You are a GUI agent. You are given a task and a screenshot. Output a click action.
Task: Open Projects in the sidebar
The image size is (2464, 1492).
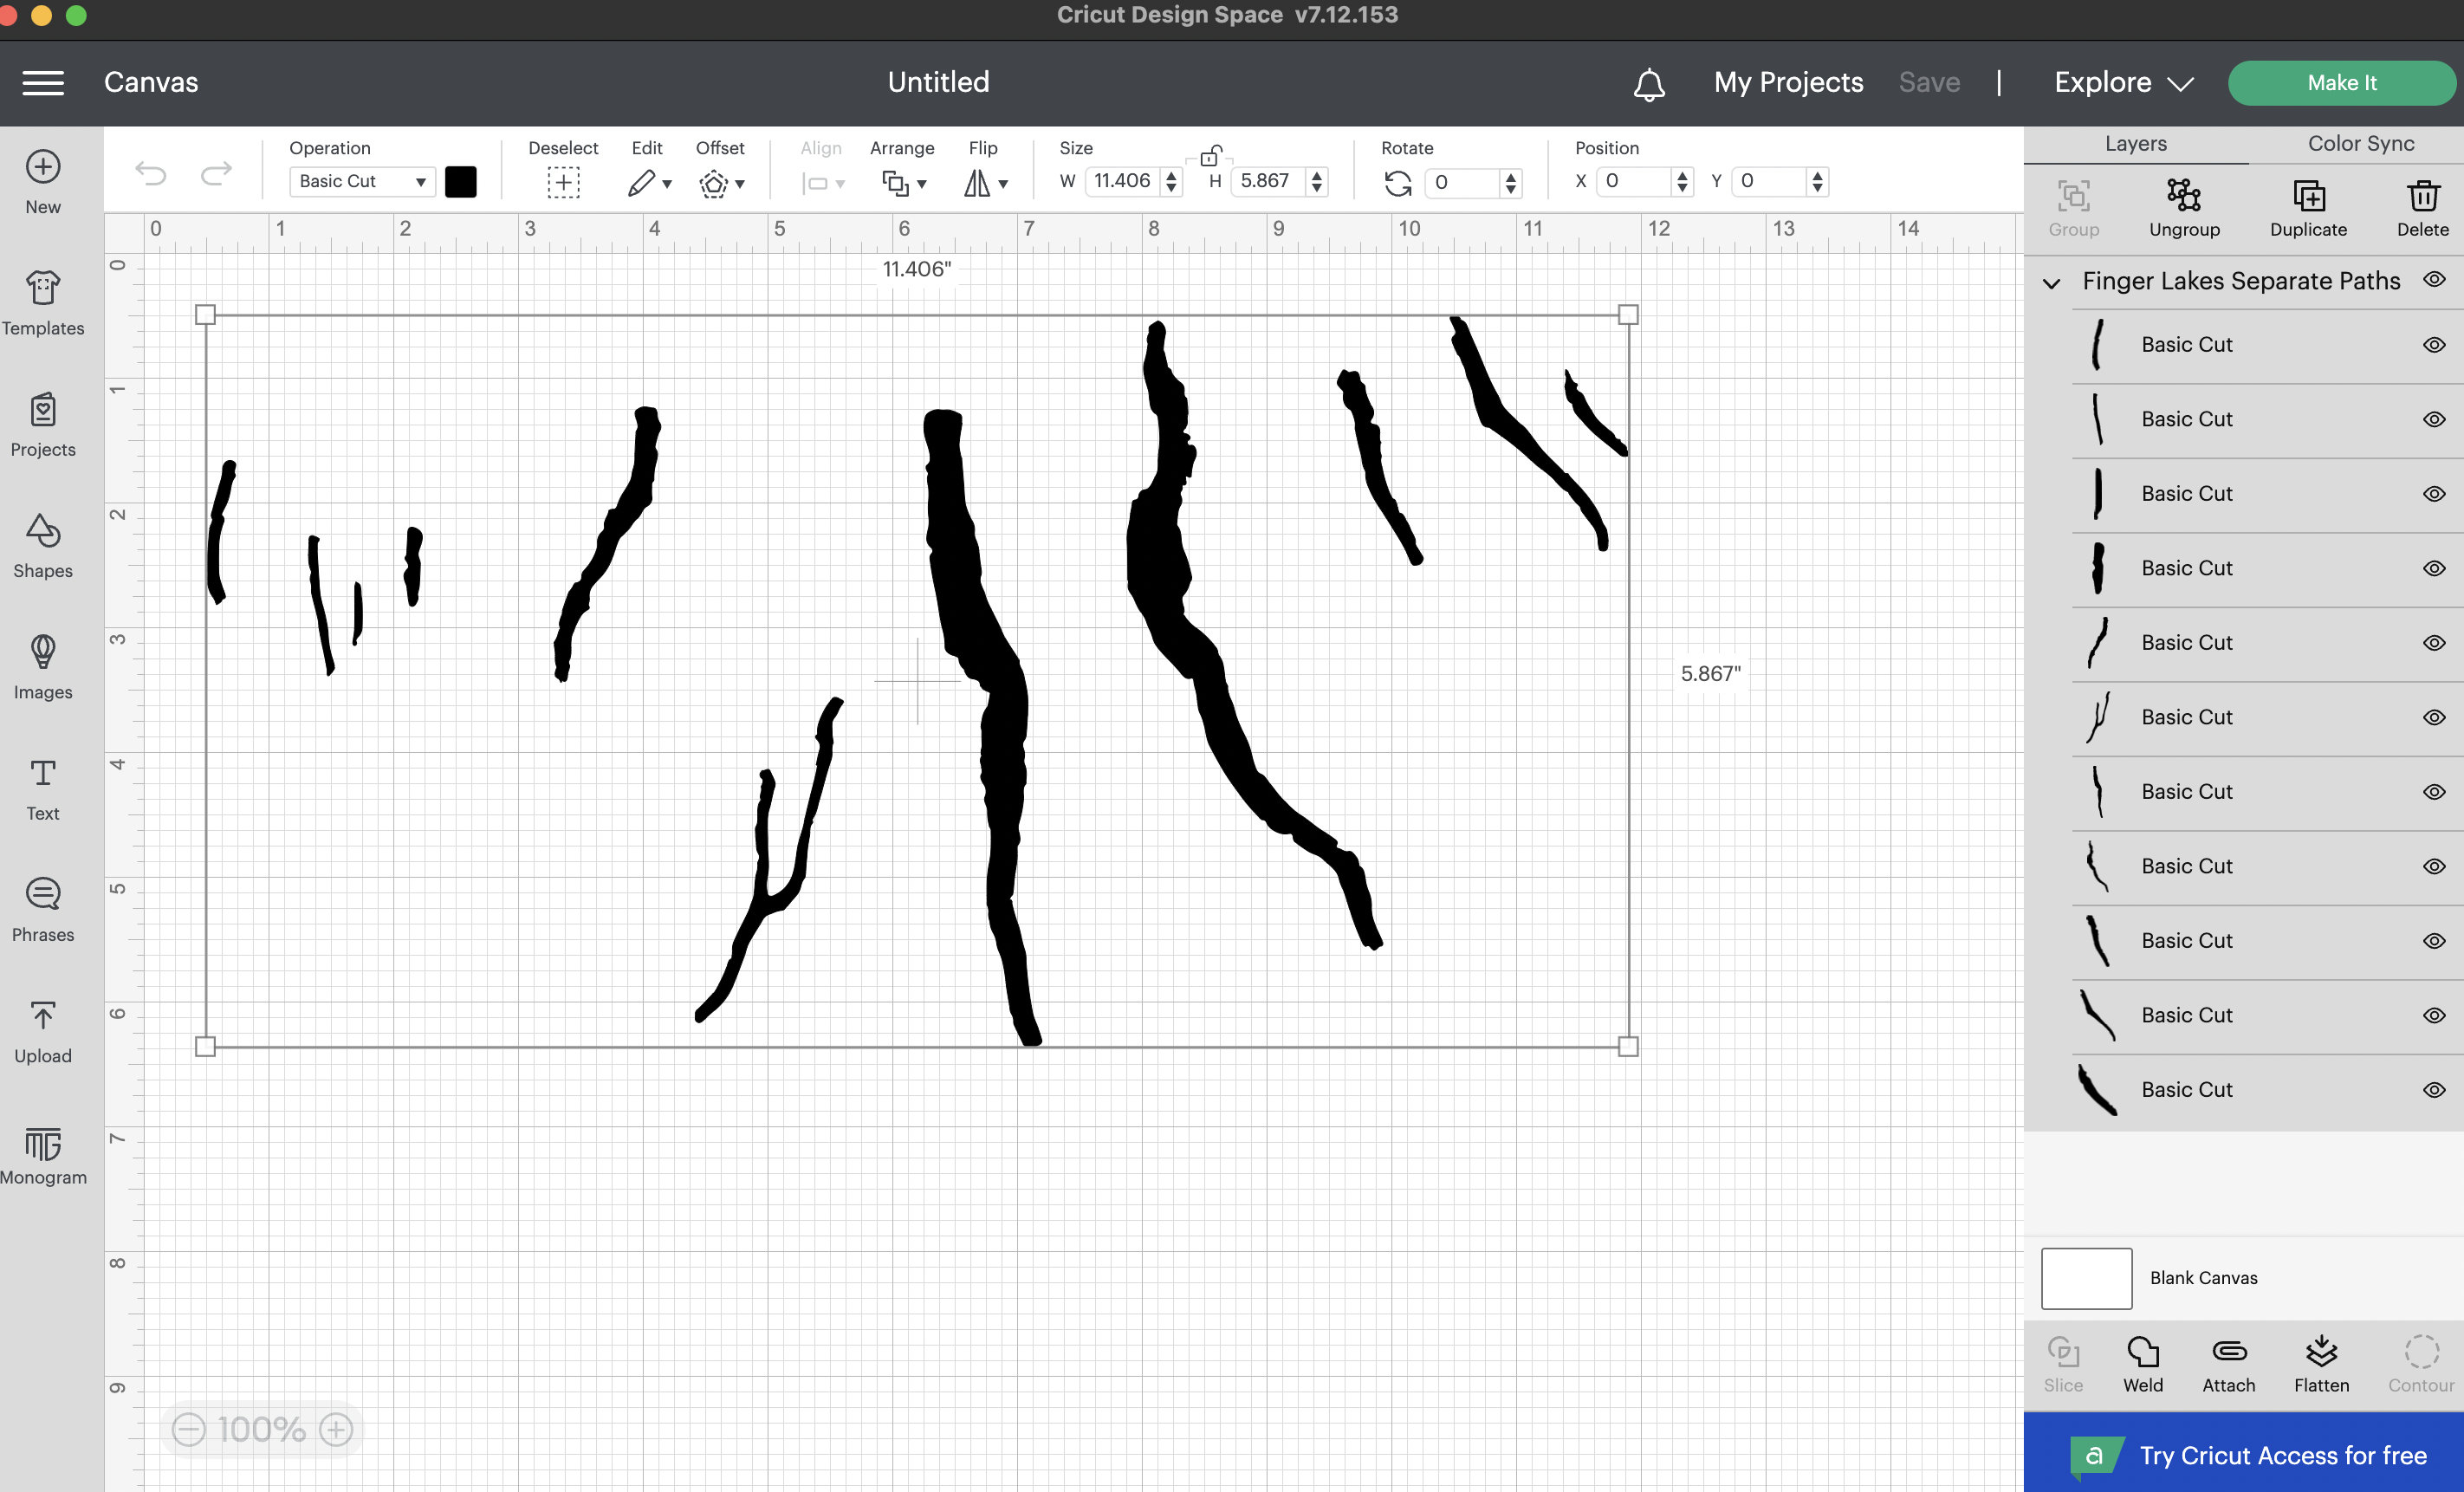(x=43, y=425)
